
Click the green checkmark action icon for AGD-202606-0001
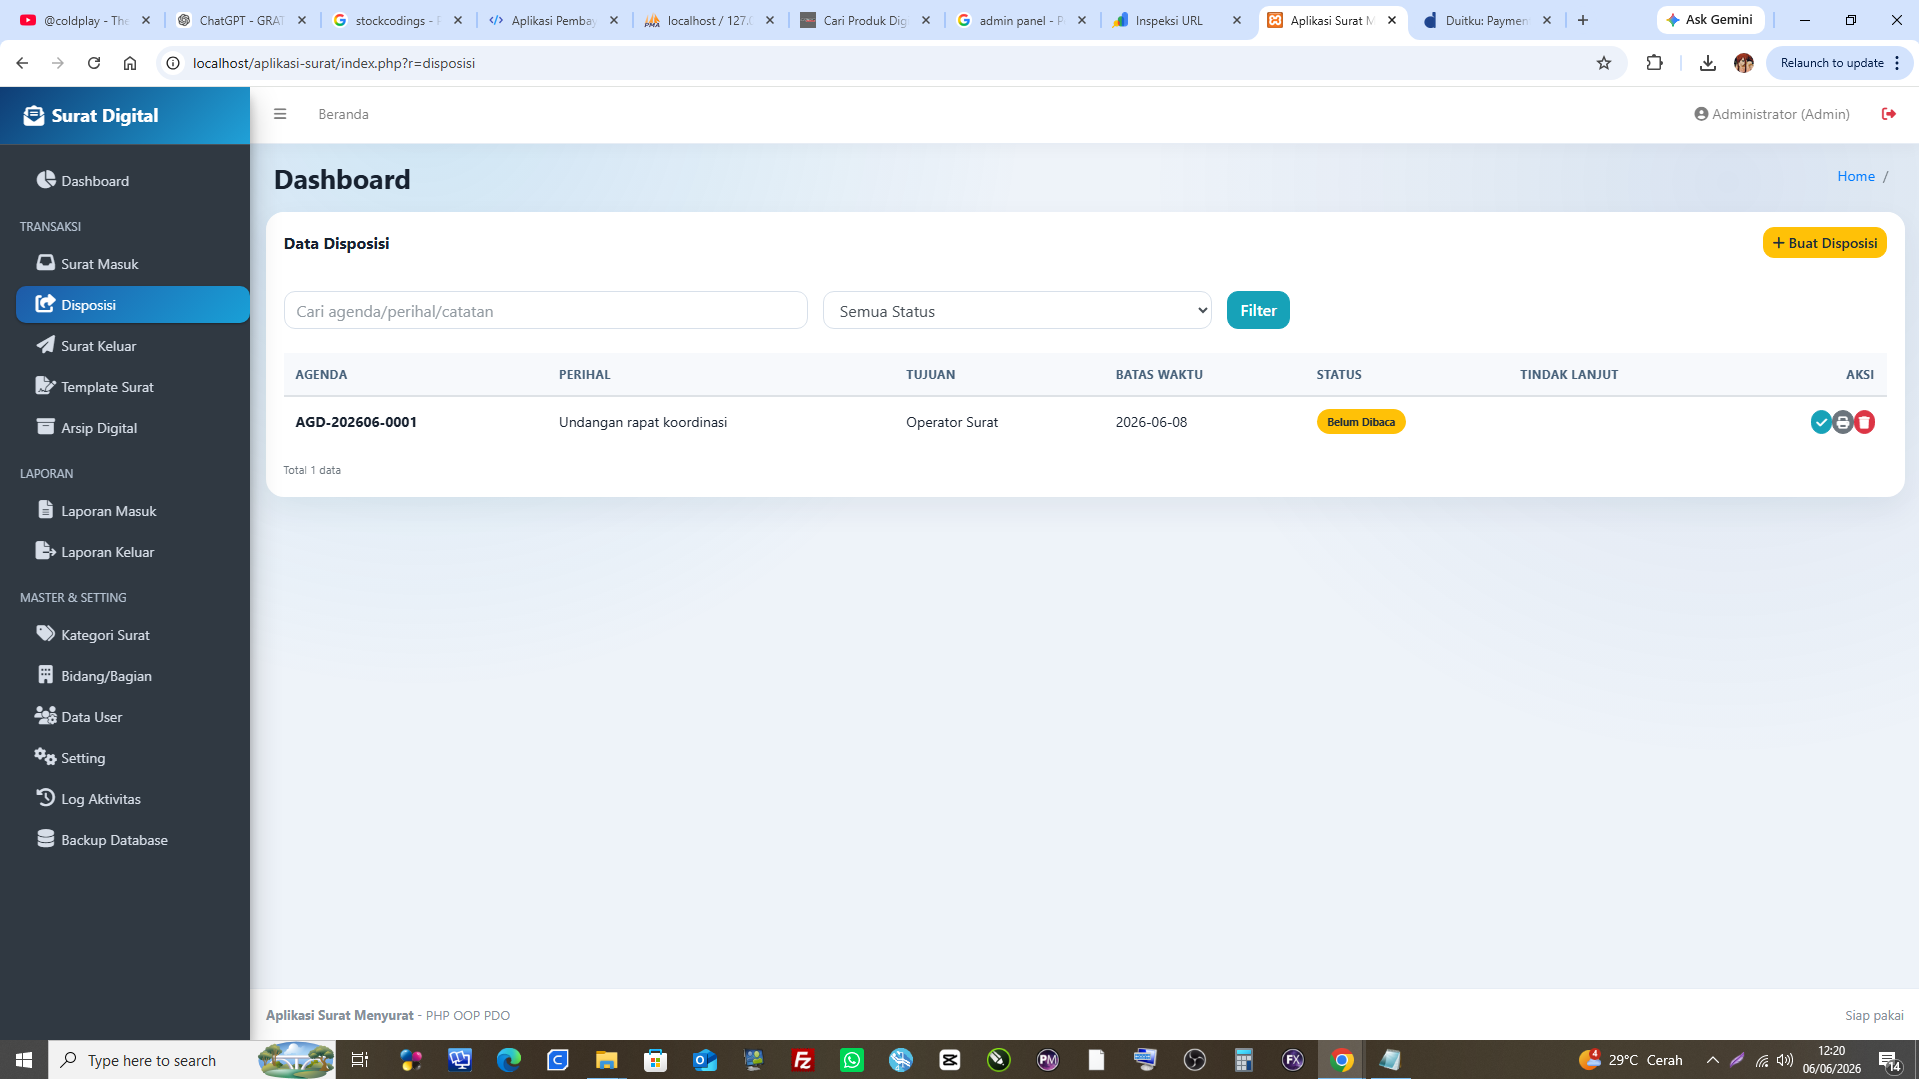[x=1821, y=422]
